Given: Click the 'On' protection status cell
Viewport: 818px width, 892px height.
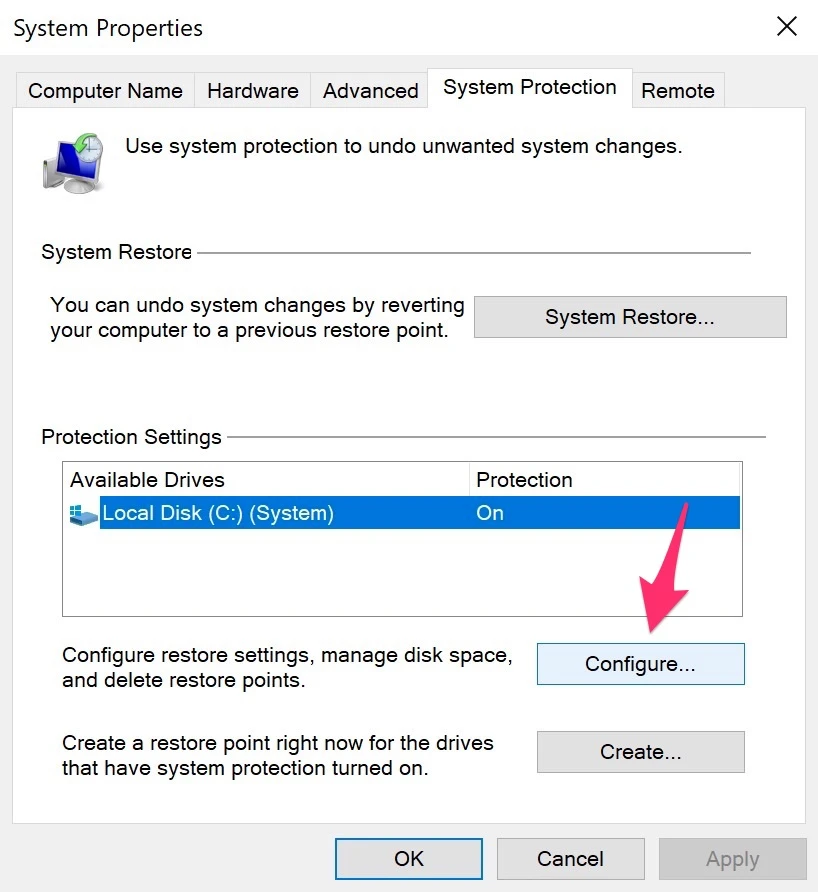Looking at the screenshot, I should click(x=490, y=514).
